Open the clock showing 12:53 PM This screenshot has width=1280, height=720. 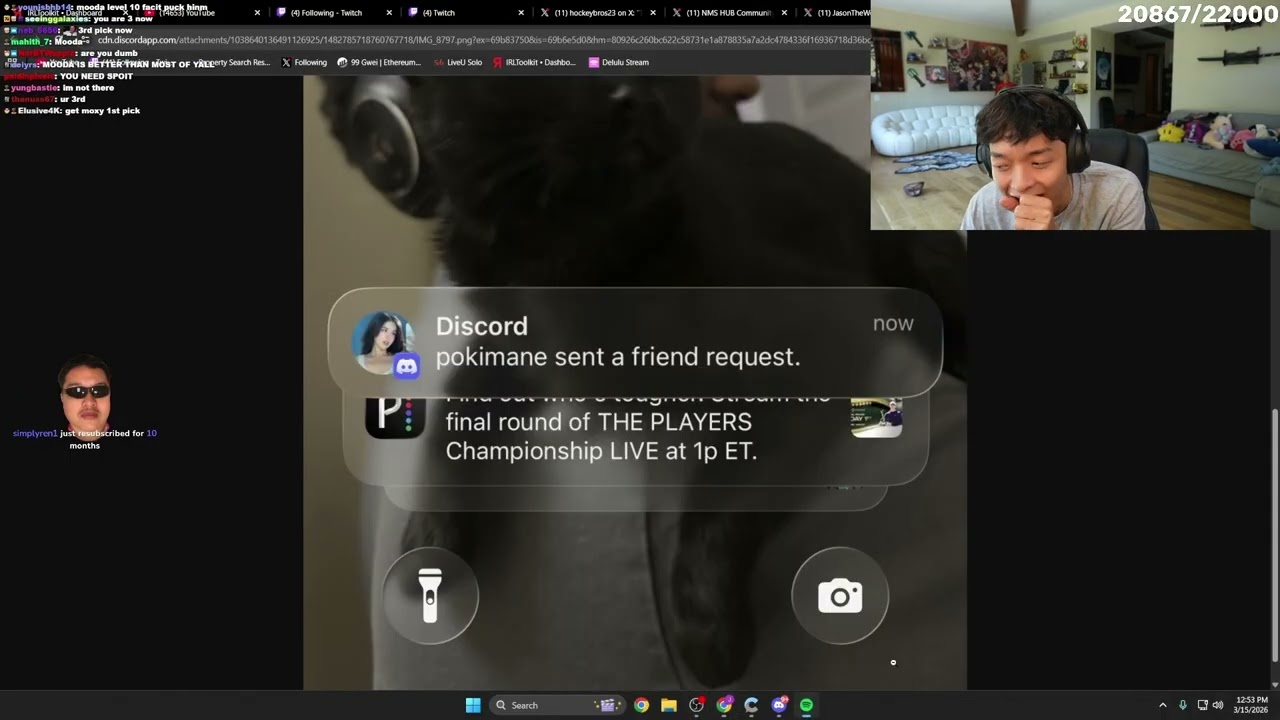[x=1252, y=705]
